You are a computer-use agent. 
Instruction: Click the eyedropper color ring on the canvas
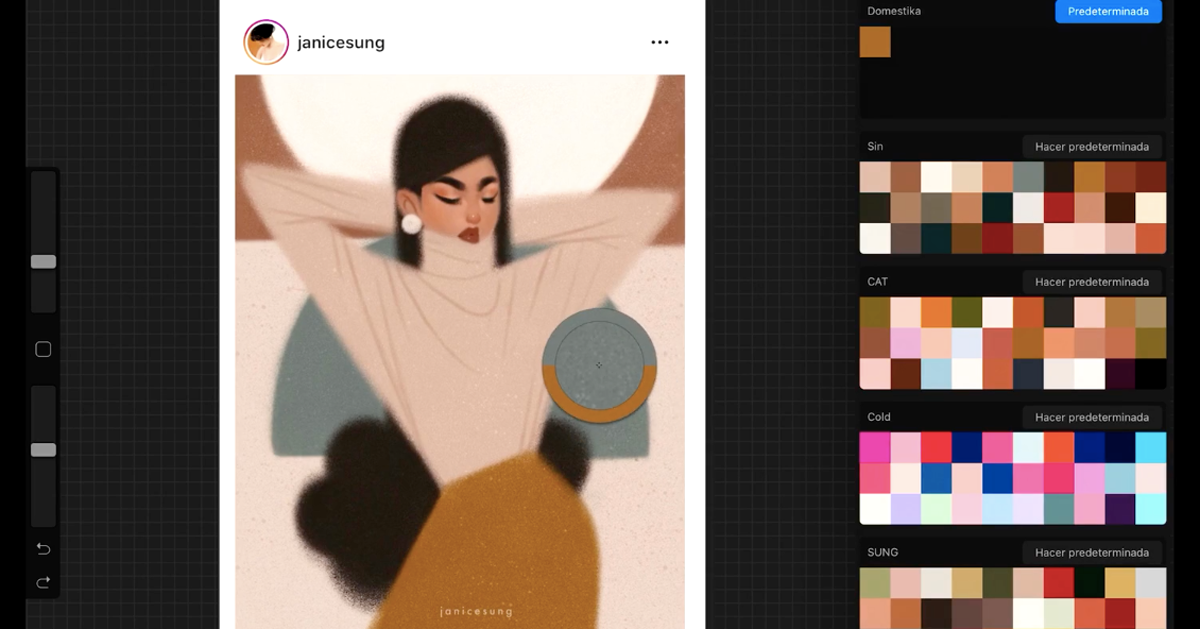point(599,365)
